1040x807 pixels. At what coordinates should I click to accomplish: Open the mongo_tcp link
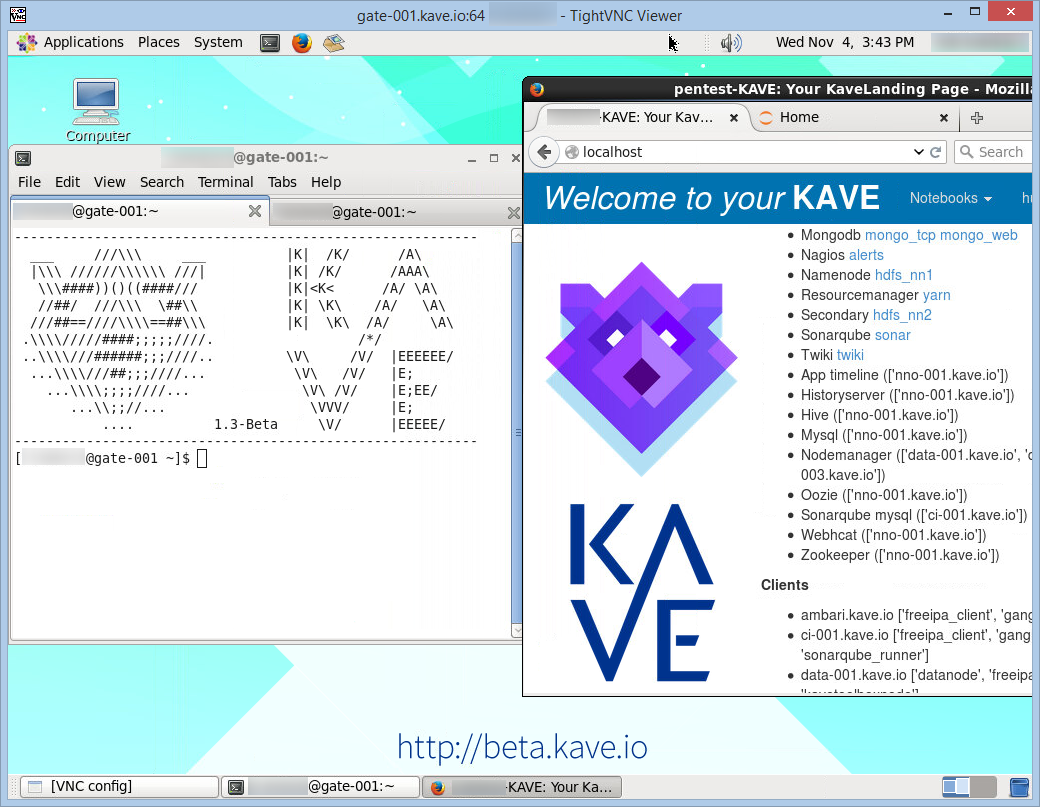[900, 235]
